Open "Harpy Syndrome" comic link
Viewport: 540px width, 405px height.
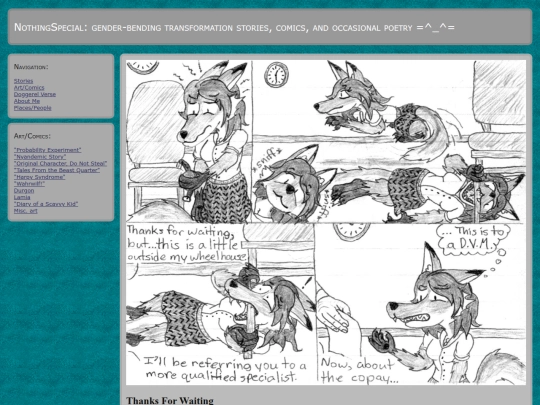40,177
